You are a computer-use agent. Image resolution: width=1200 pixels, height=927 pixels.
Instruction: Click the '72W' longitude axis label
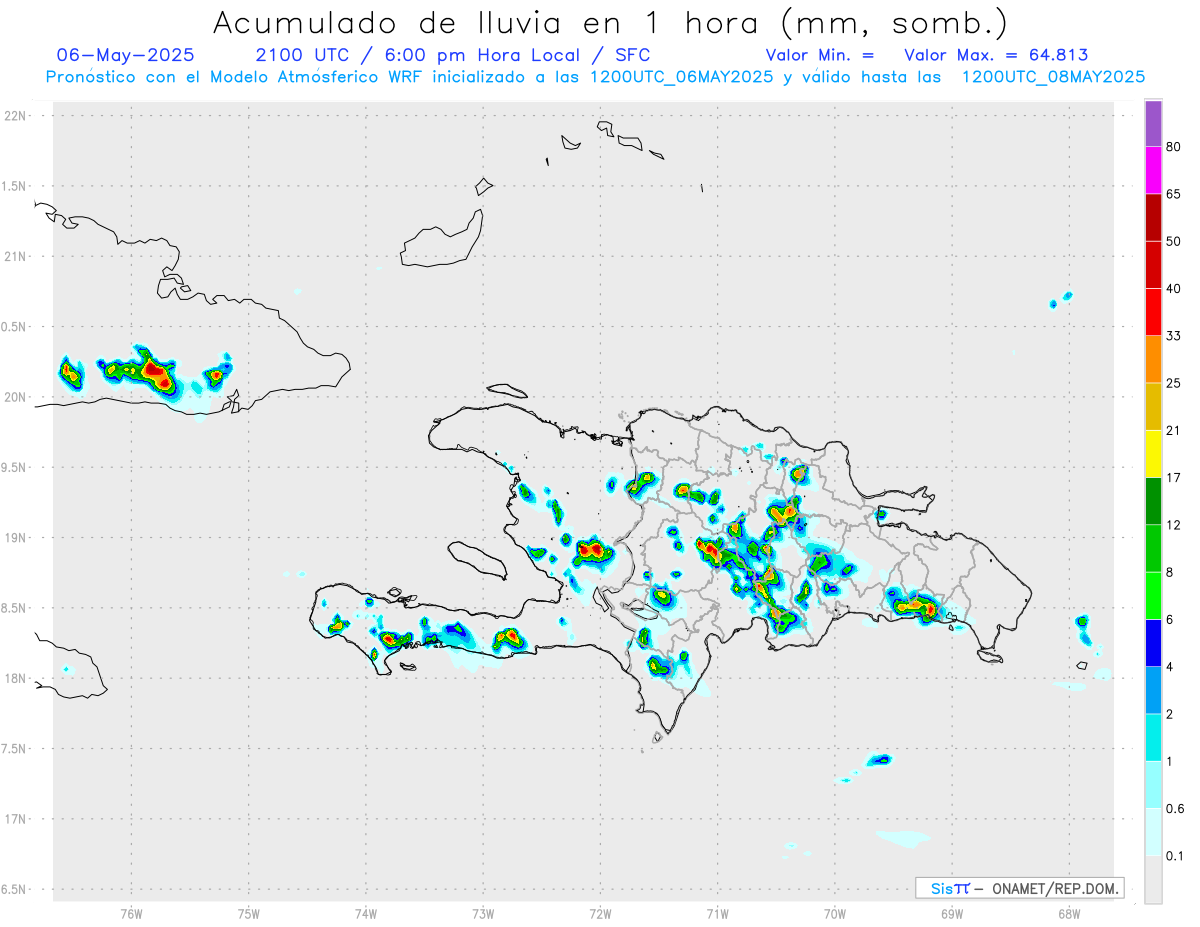point(600,914)
